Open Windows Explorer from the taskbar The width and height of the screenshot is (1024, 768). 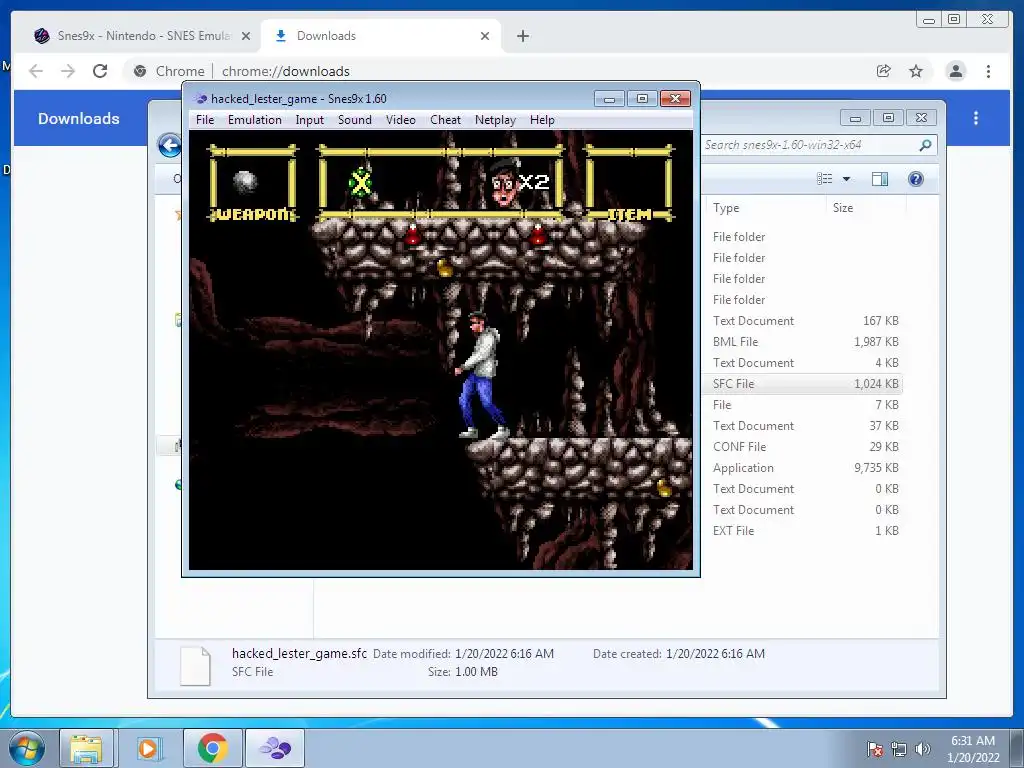[86, 748]
